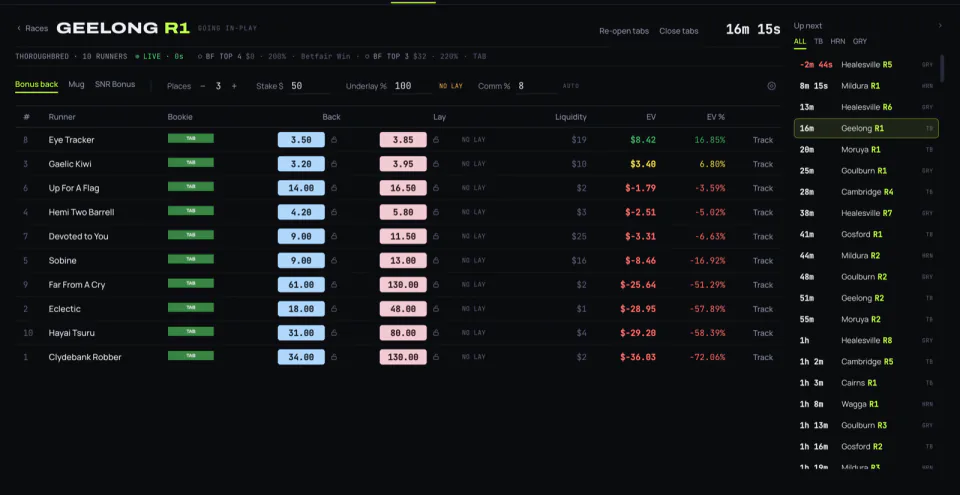Open Wagga R1 in Up next list

click(x=866, y=404)
